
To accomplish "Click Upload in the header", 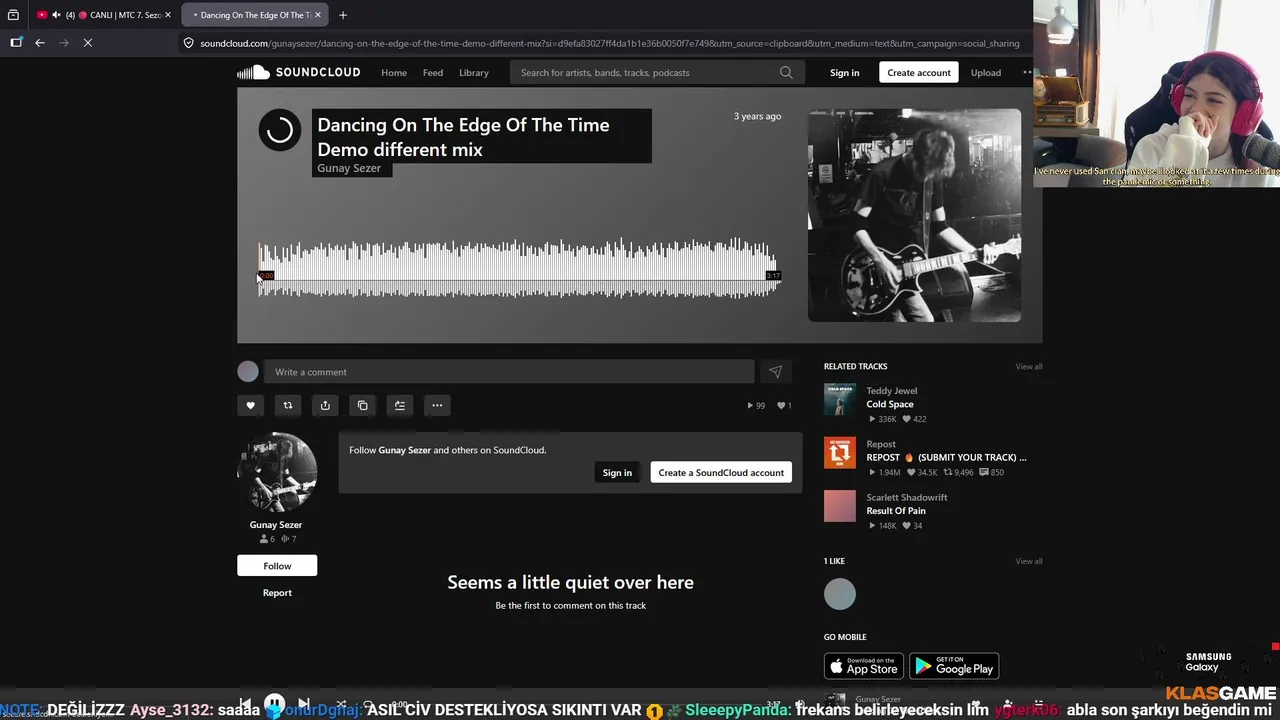I will point(985,72).
